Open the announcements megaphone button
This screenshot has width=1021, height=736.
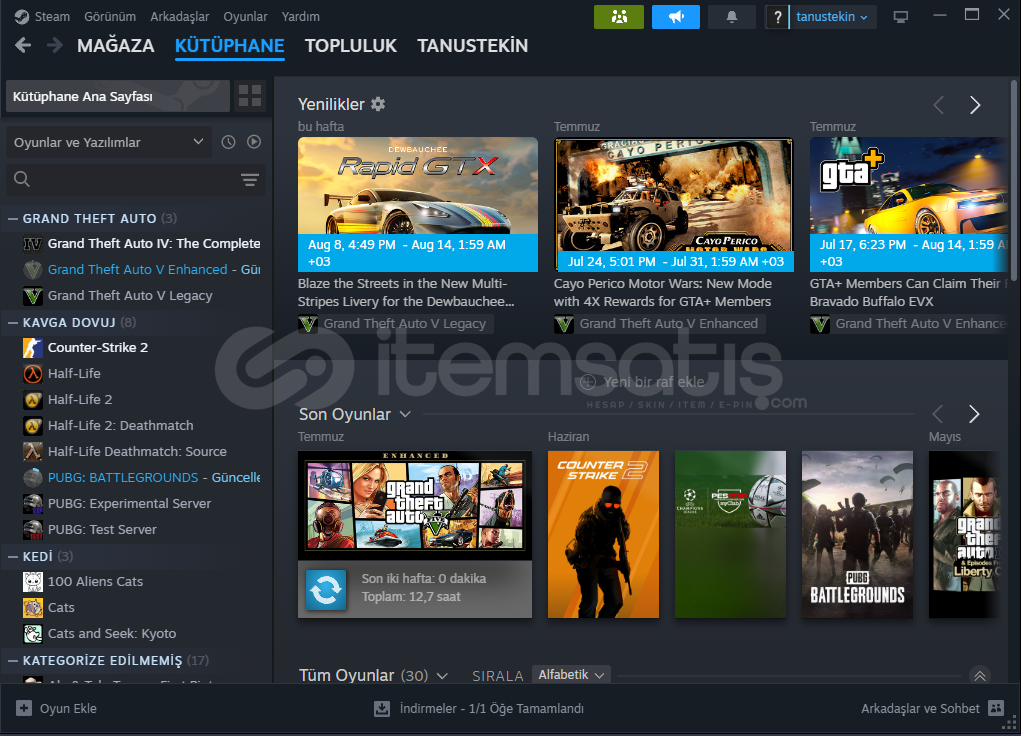(676, 17)
